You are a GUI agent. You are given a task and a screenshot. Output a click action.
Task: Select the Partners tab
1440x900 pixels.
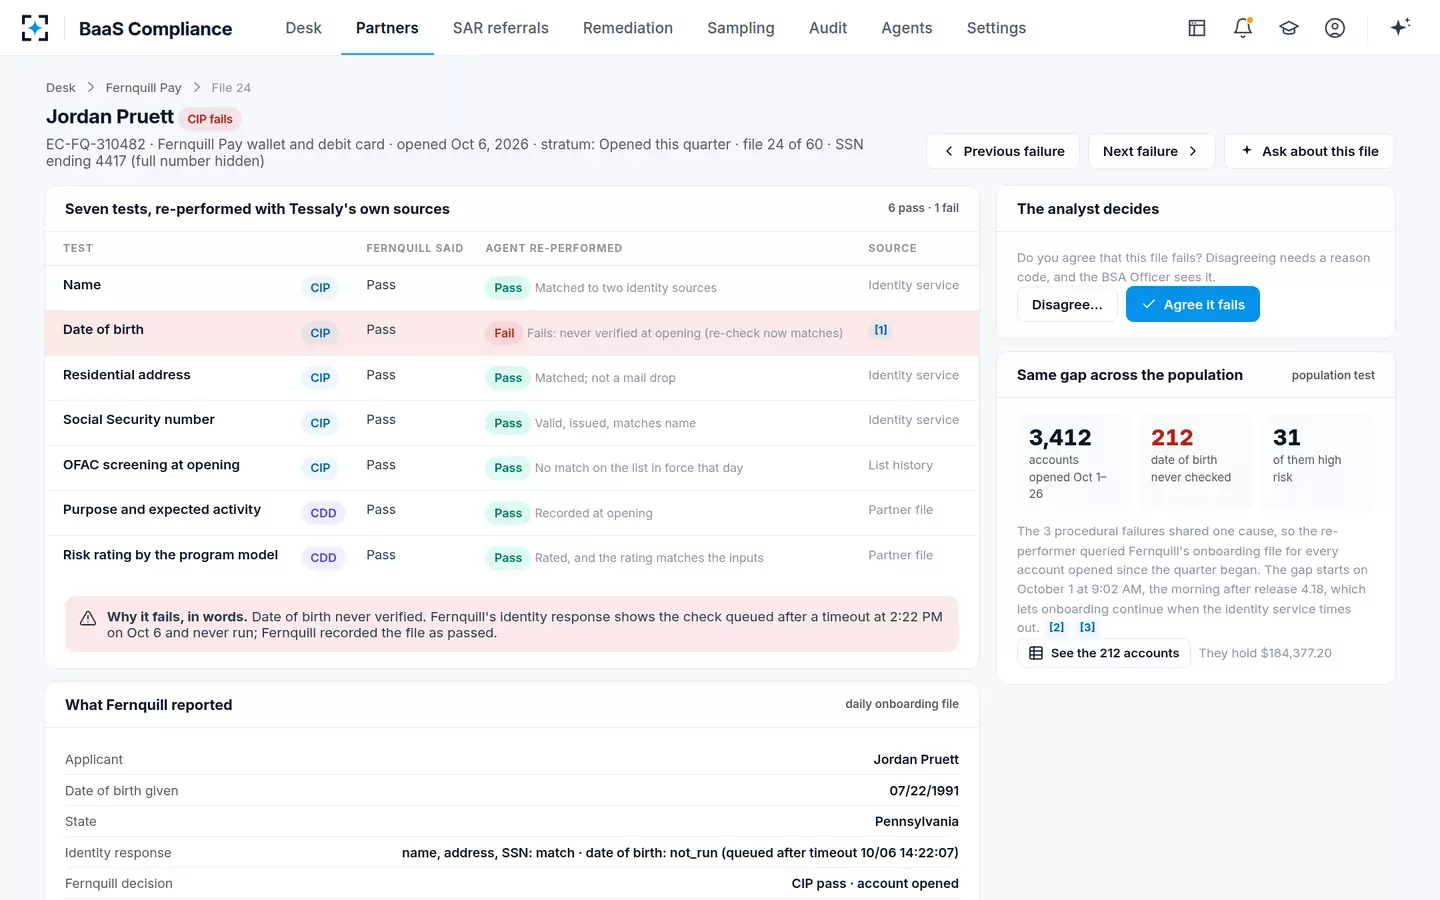387,28
